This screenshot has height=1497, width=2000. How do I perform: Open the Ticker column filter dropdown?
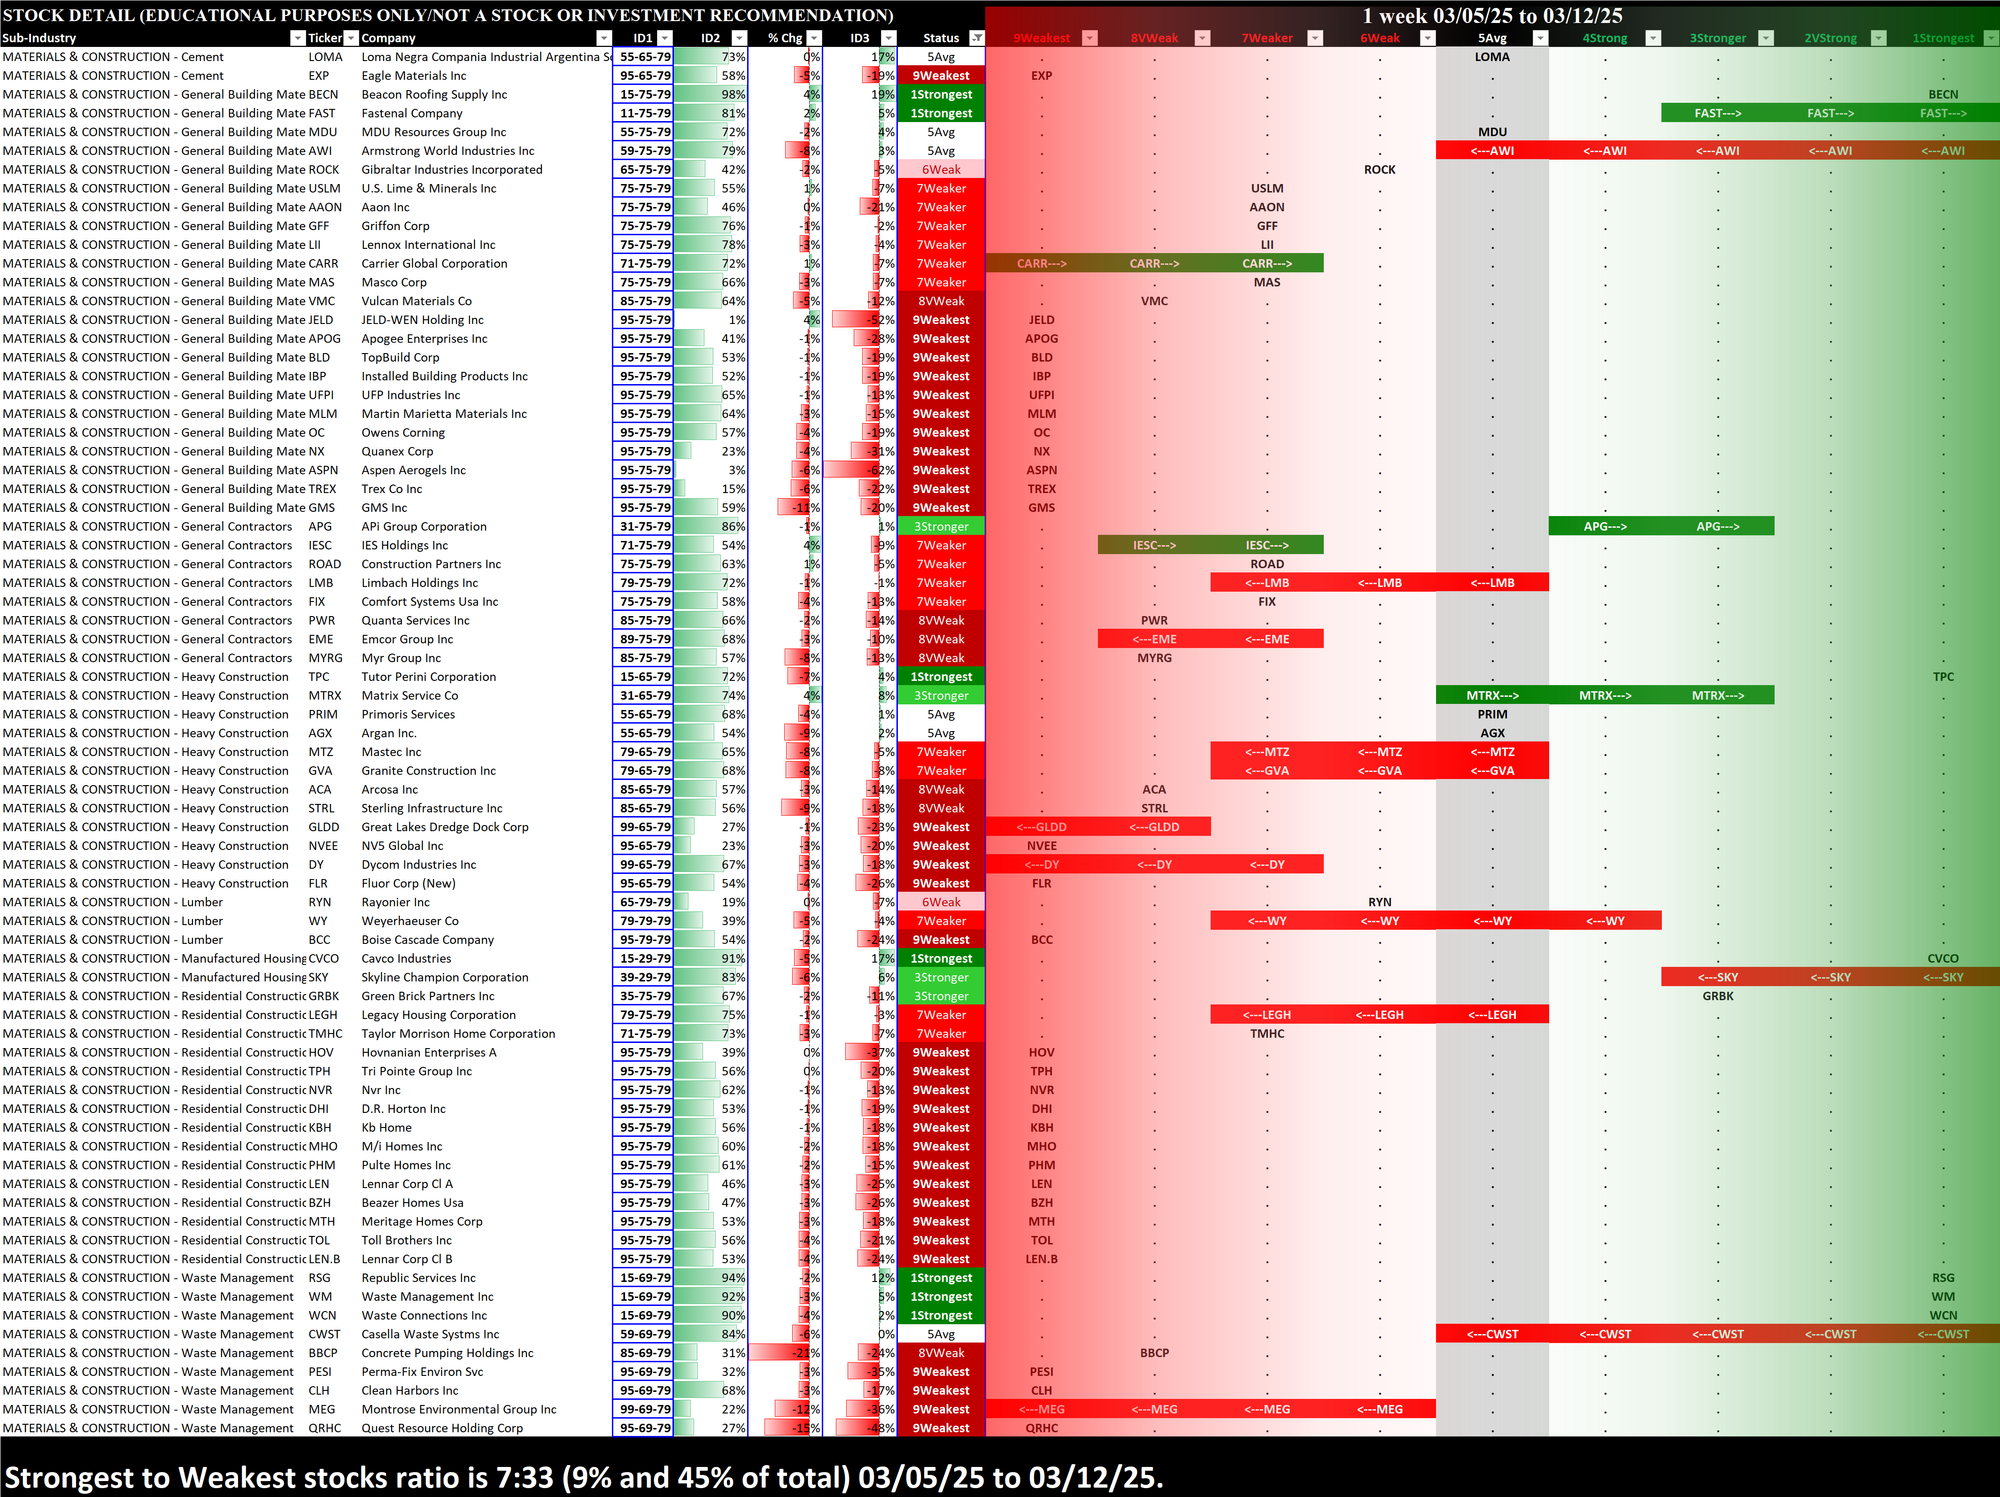point(351,38)
